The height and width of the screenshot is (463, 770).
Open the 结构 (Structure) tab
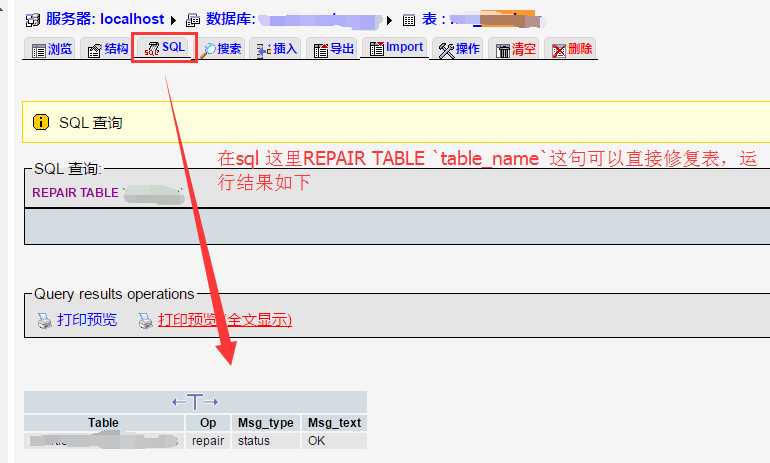[107, 49]
